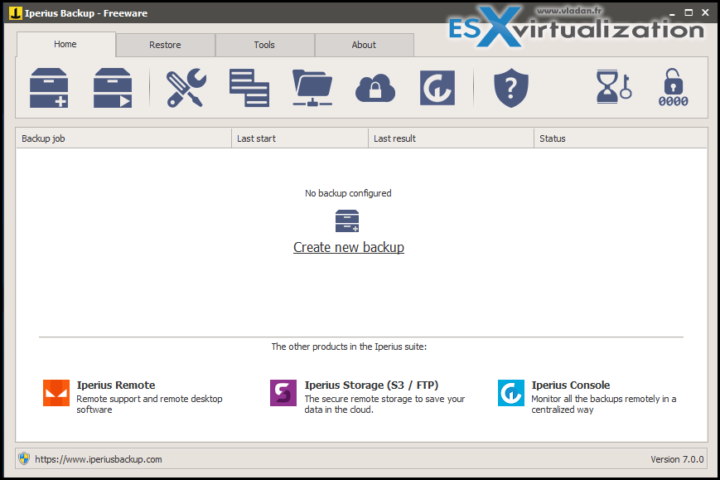Click the create new backup toolbar icon

pyautogui.click(x=49, y=88)
